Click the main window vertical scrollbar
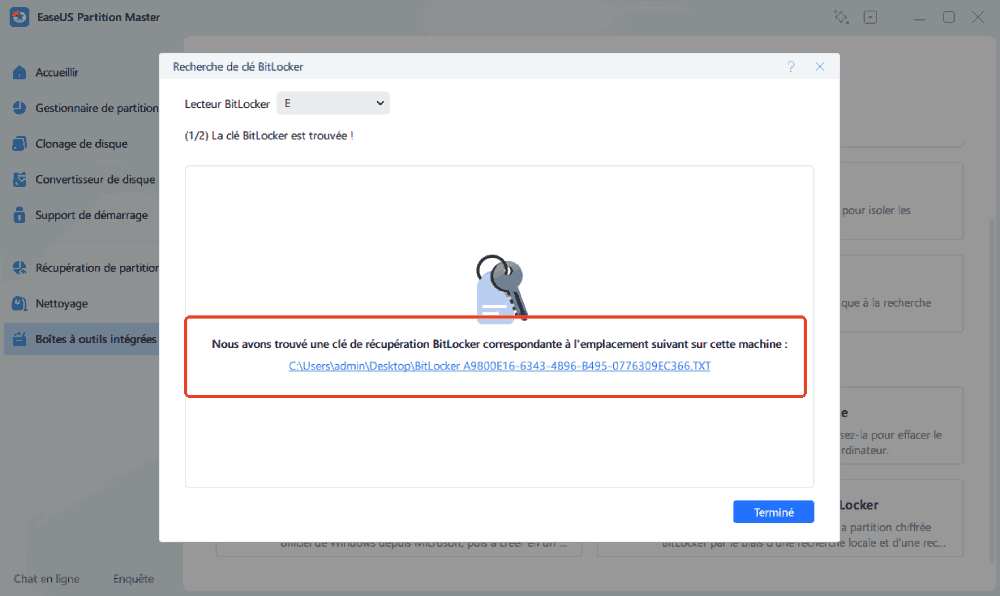This screenshot has height=596, width=1000. 992,392
